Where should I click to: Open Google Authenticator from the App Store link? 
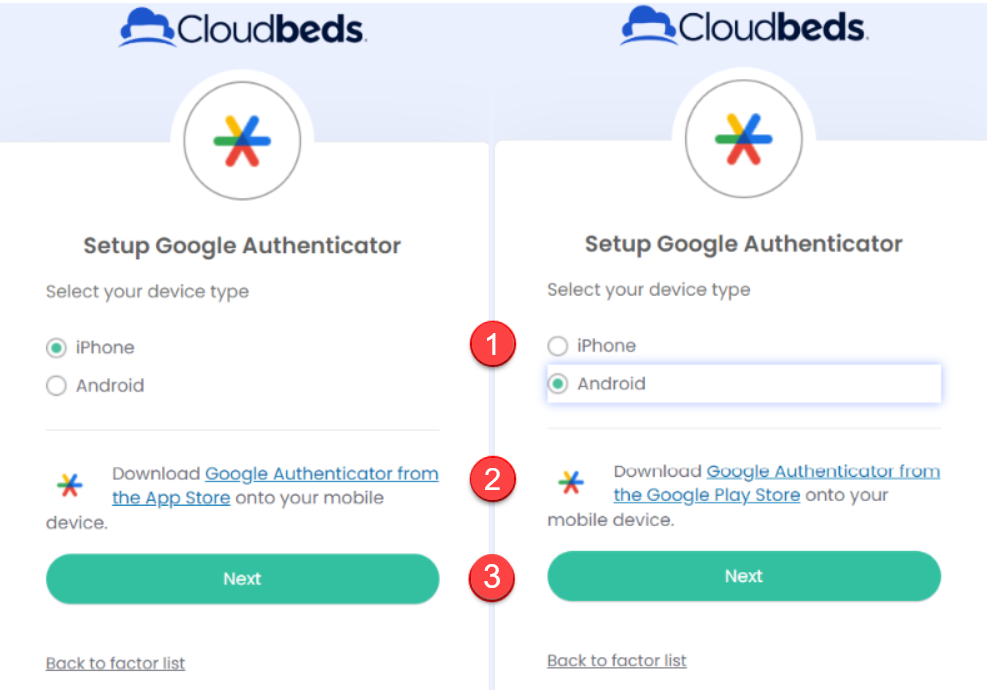pos(321,474)
